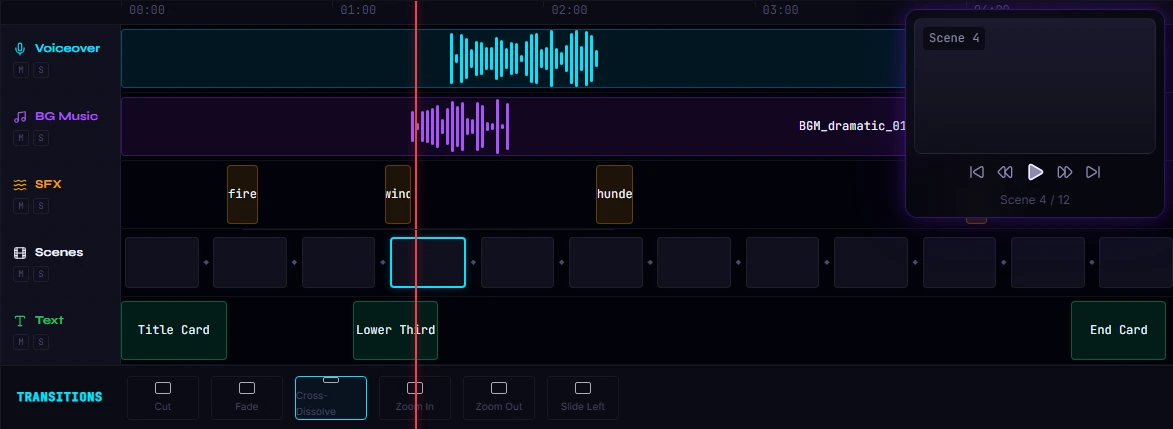1173x429 pixels.
Task: Click the BG Music purple waveform
Action: pos(460,127)
